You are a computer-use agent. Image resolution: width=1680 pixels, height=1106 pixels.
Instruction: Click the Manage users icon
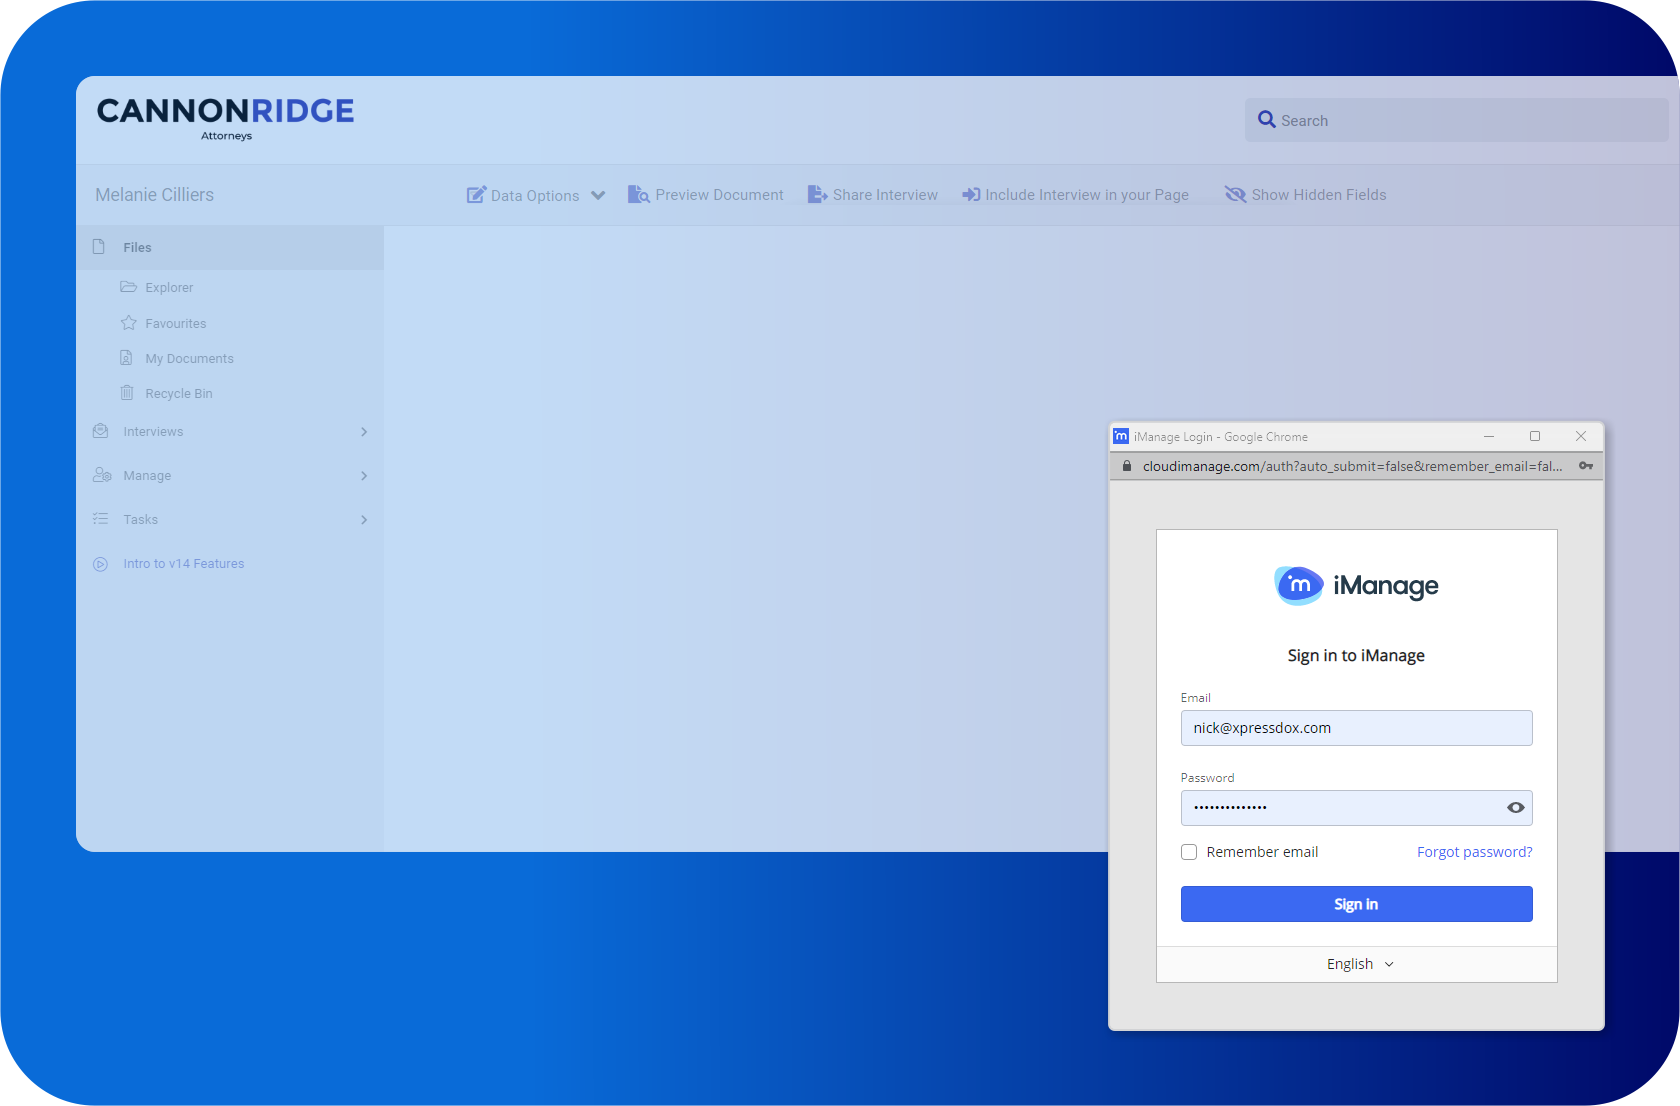(x=102, y=475)
